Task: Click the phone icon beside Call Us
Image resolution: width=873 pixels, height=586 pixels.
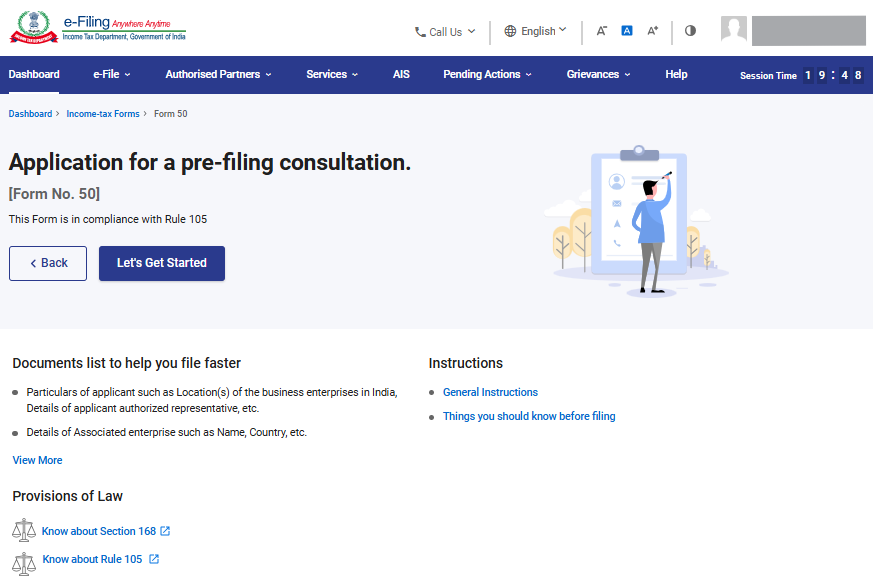Action: click(x=420, y=32)
